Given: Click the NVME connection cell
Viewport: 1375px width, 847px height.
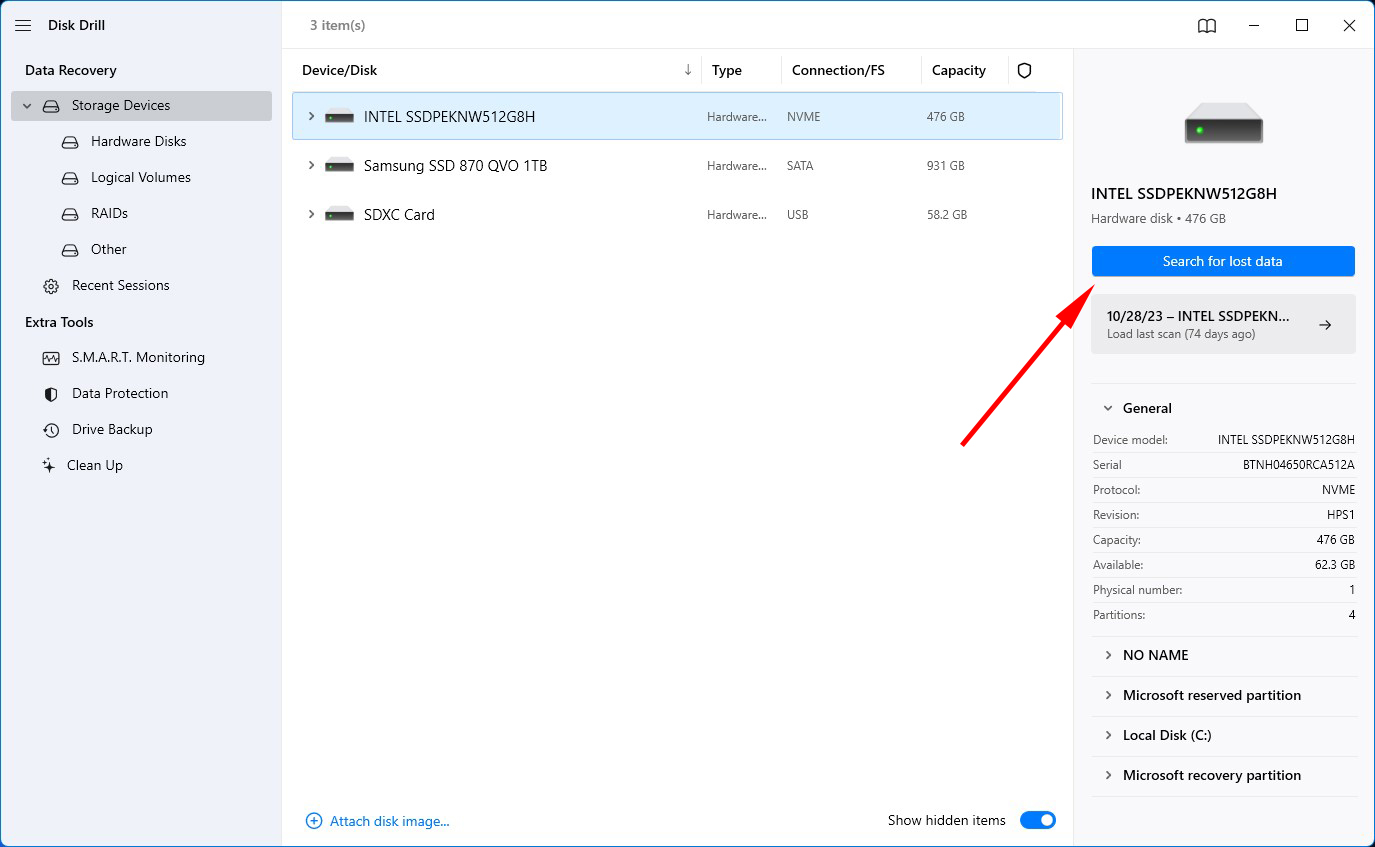Looking at the screenshot, I should (804, 117).
